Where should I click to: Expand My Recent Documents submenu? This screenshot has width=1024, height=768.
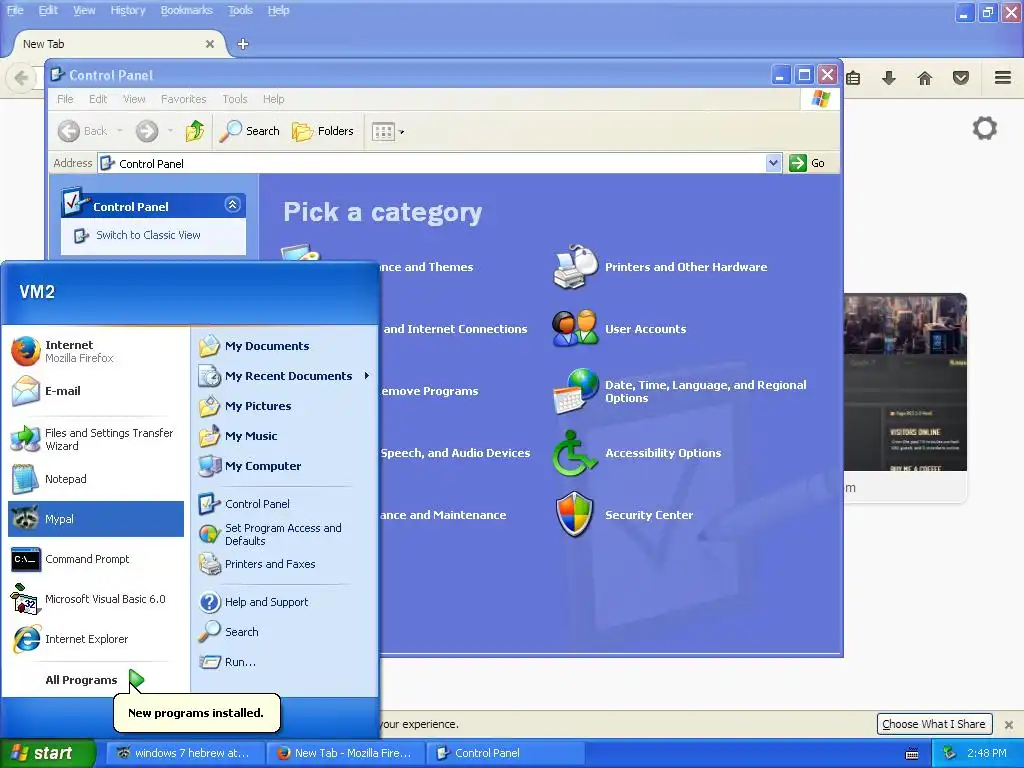284,376
